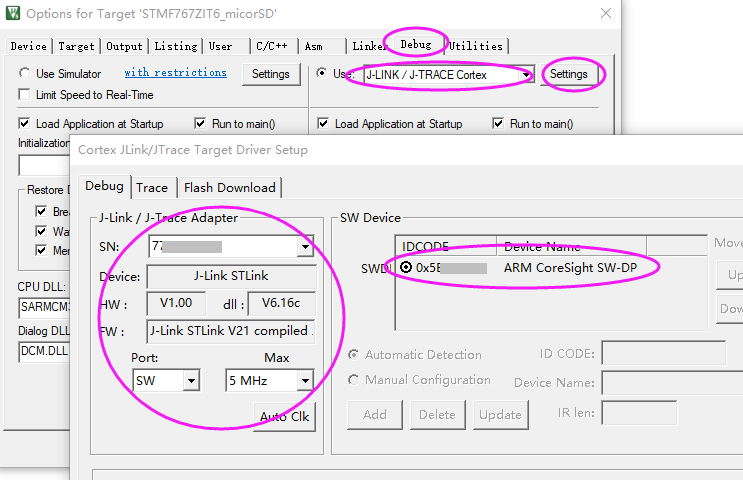This screenshot has height=480, width=743.
Task: Click the Auto Clk button
Action: 284,417
